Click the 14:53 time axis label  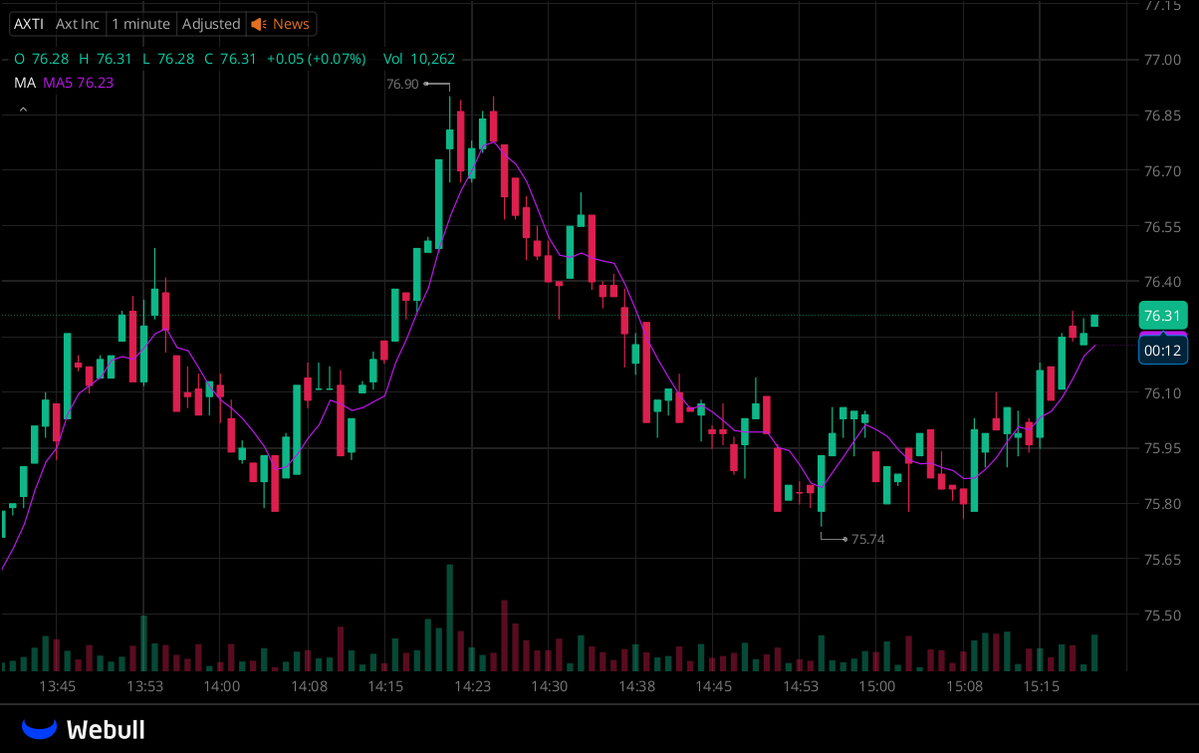pos(801,686)
